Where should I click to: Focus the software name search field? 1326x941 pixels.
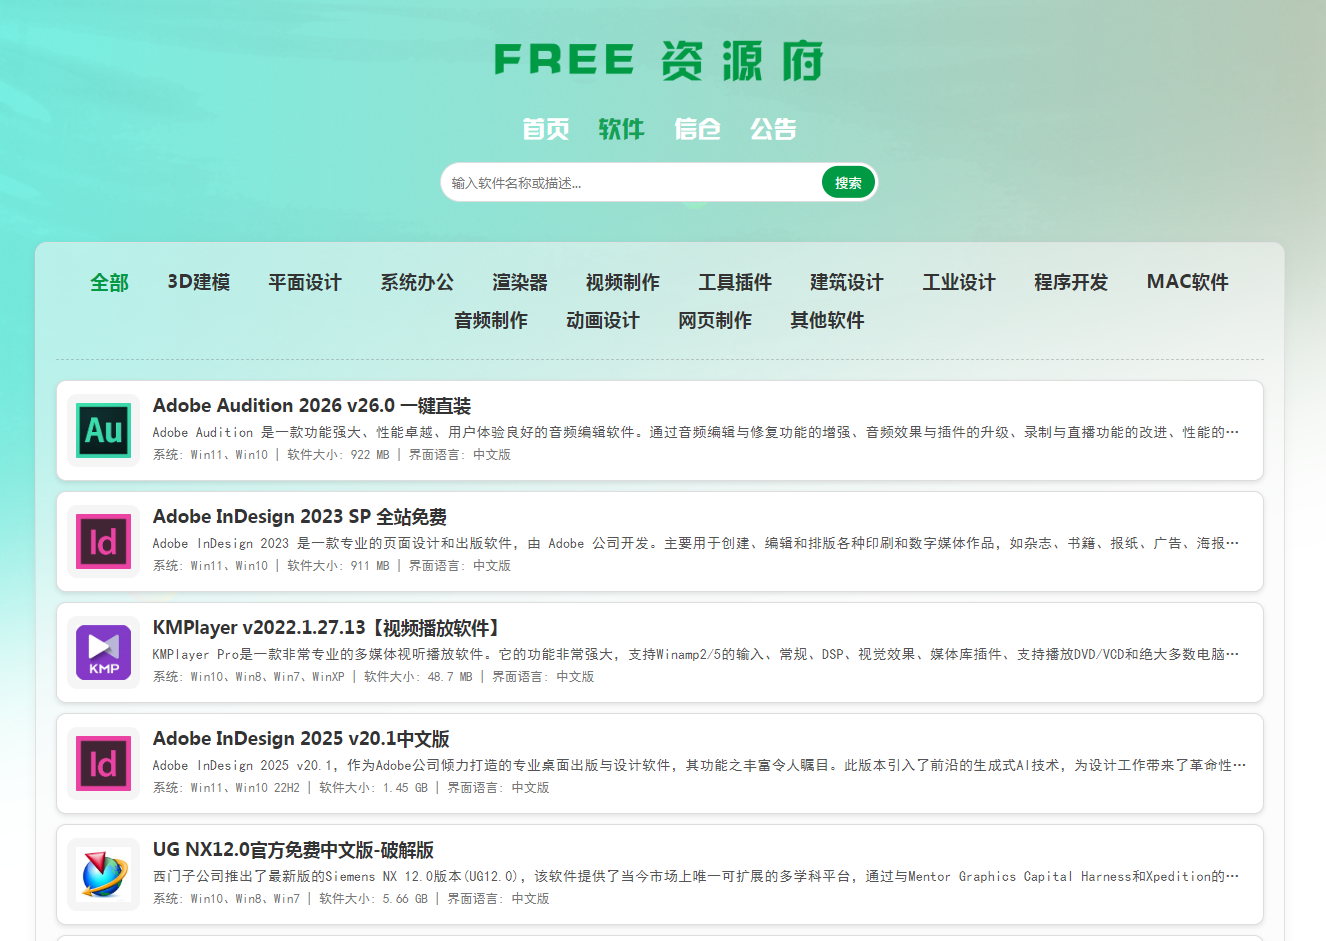(632, 183)
